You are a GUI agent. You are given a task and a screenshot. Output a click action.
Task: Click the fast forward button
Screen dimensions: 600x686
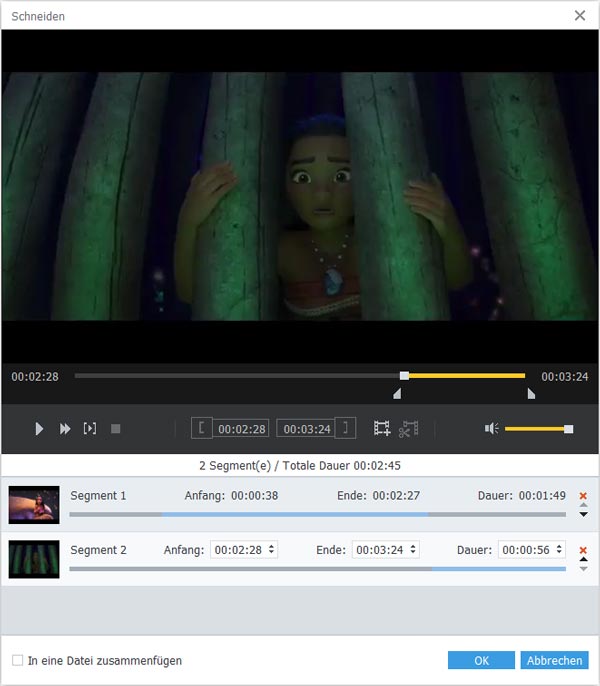tap(65, 429)
